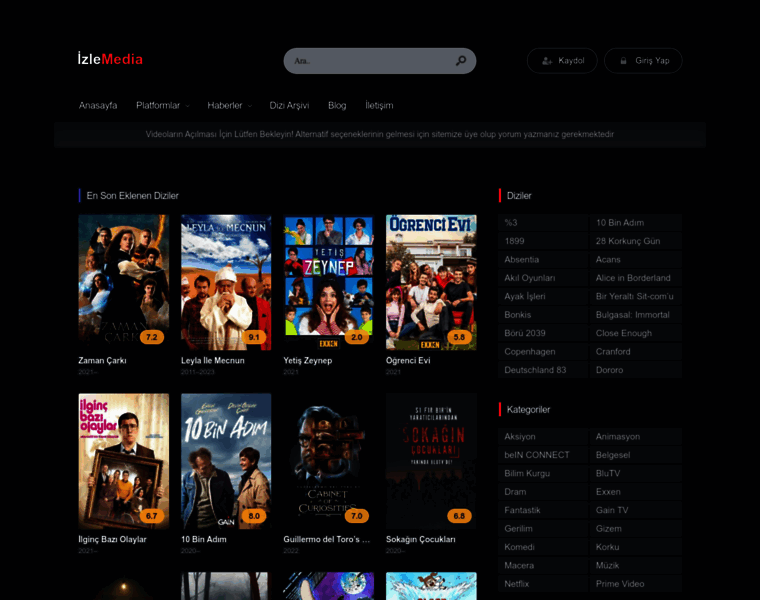The width and height of the screenshot is (760, 600).
Task: Click the Yetiş Zeynep title link
Action: pyautogui.click(x=308, y=361)
